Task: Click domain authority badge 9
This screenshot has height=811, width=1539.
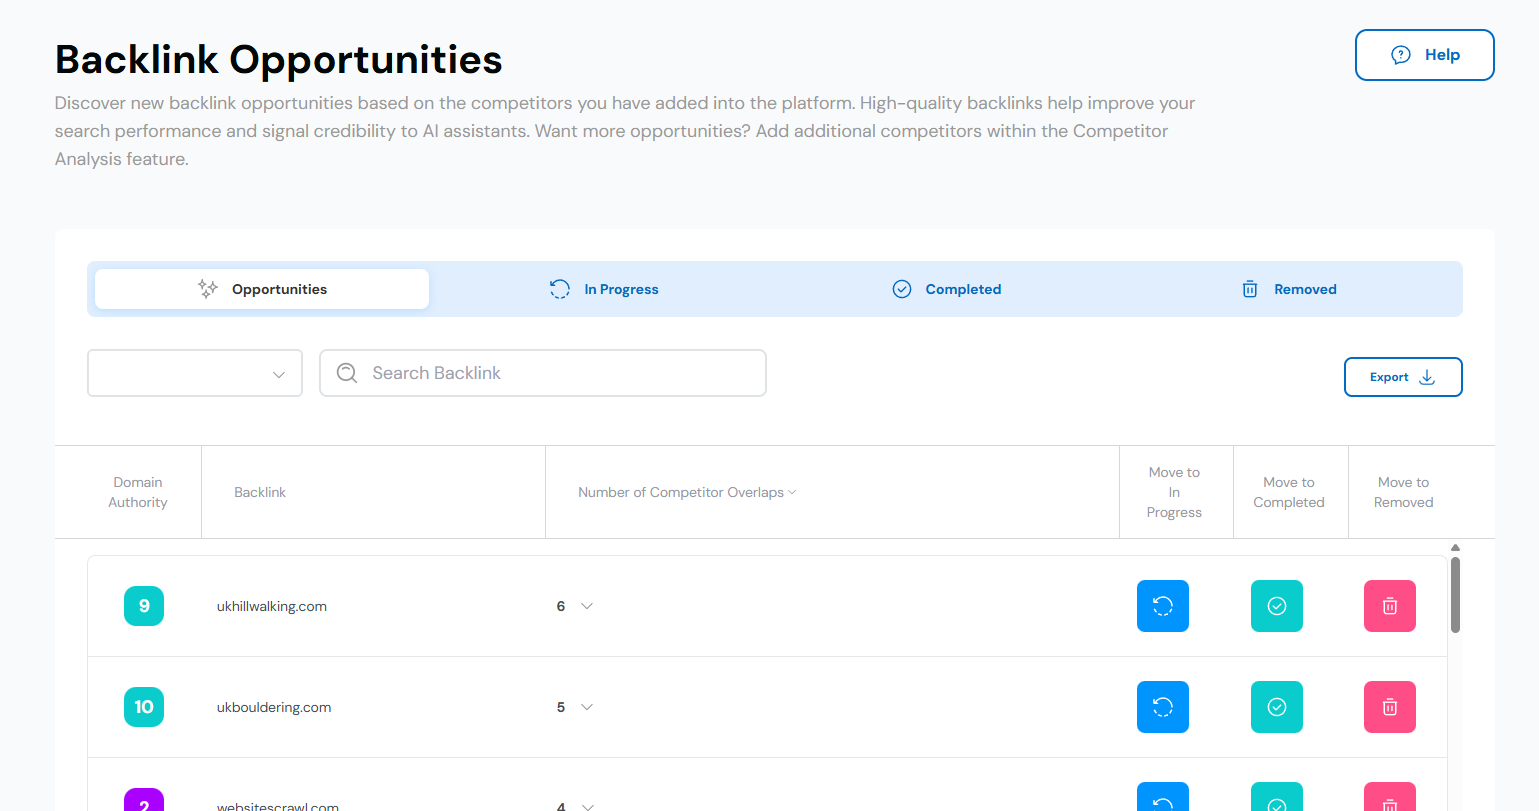Action: (x=144, y=606)
